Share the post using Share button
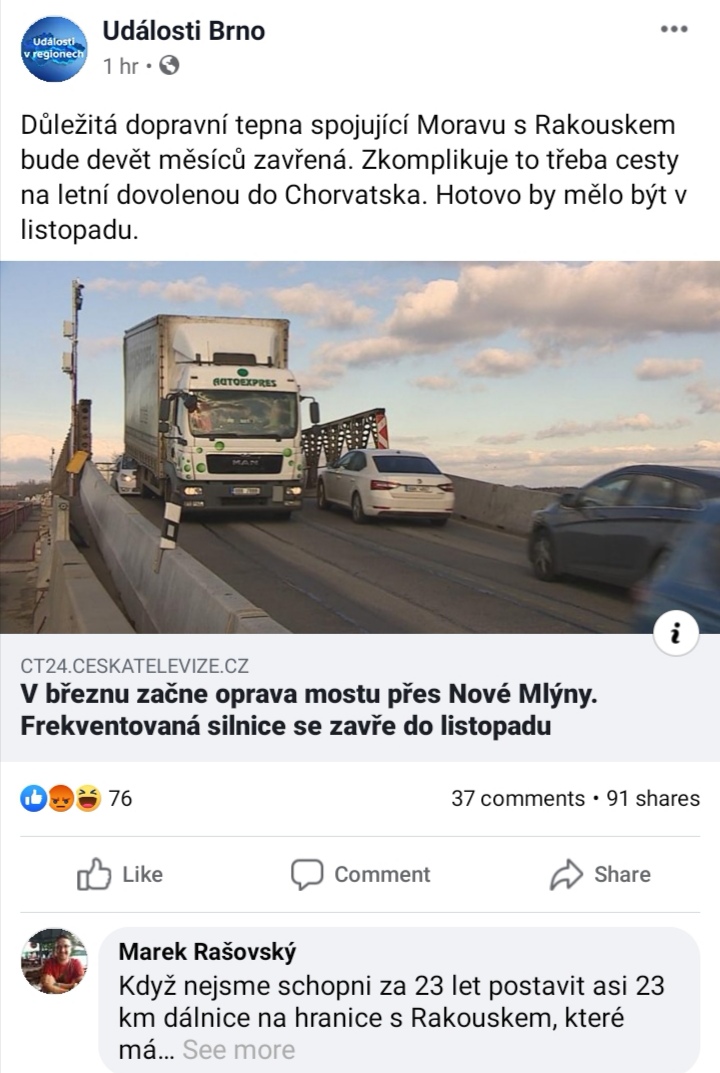 click(600, 874)
